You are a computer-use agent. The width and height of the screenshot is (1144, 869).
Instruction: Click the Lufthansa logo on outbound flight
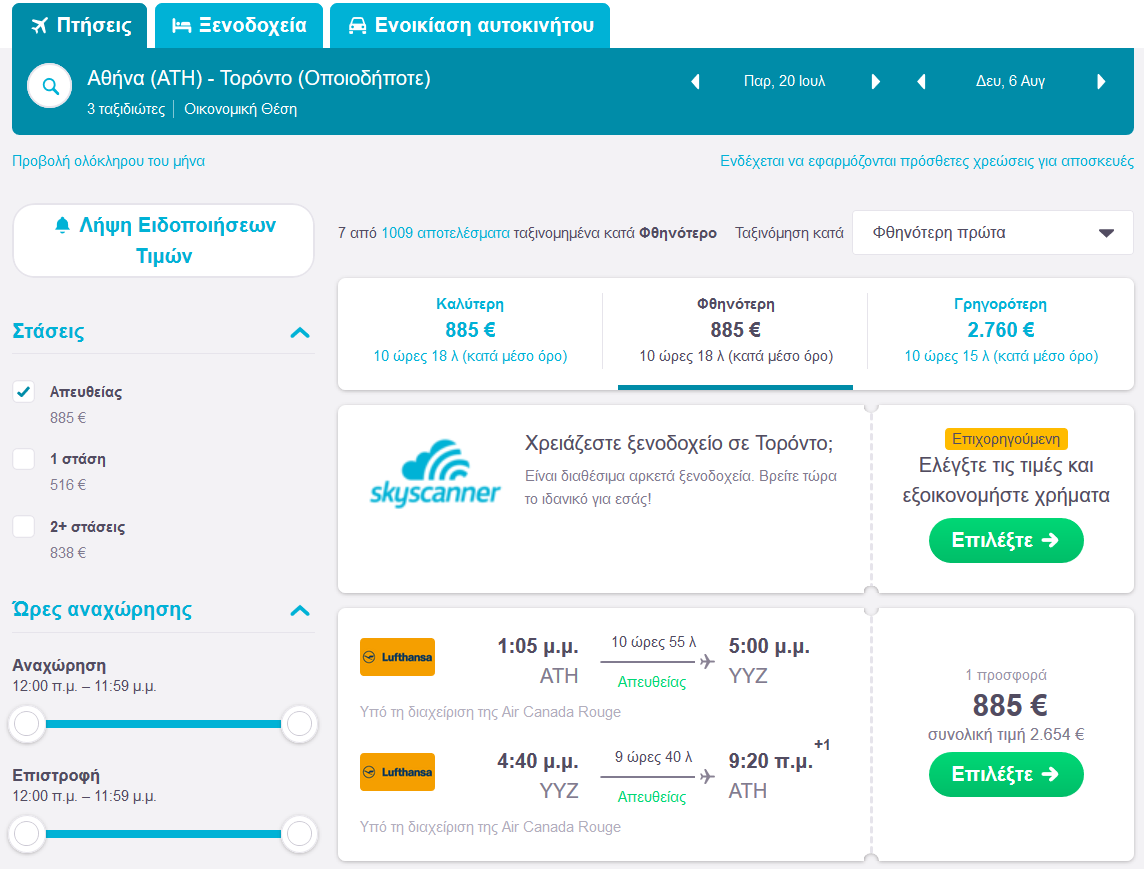397,657
